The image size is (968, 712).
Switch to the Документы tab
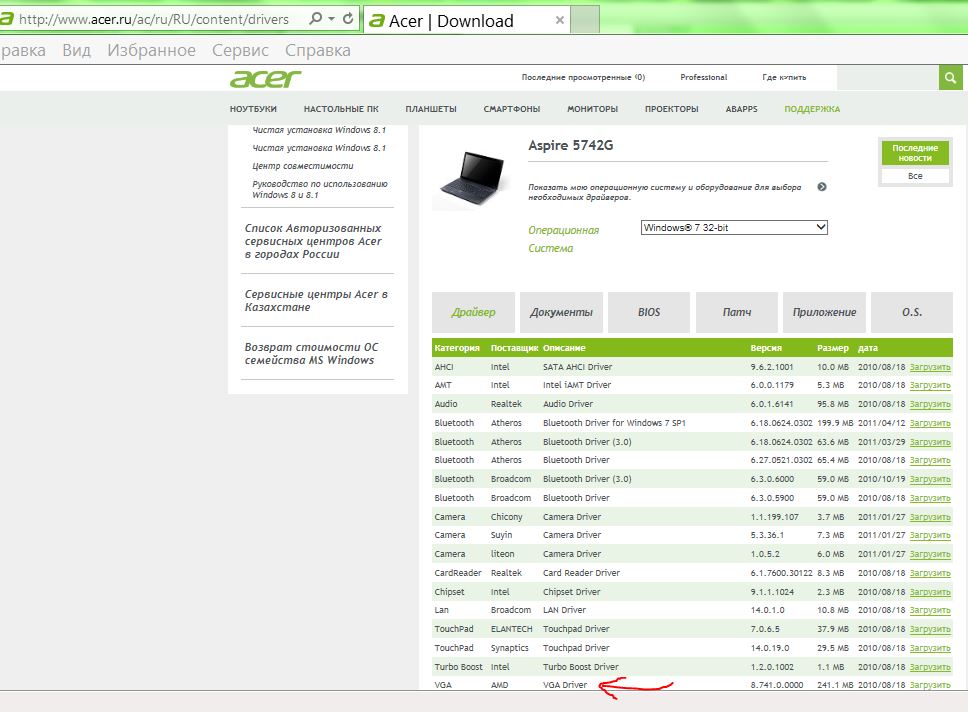pos(561,312)
